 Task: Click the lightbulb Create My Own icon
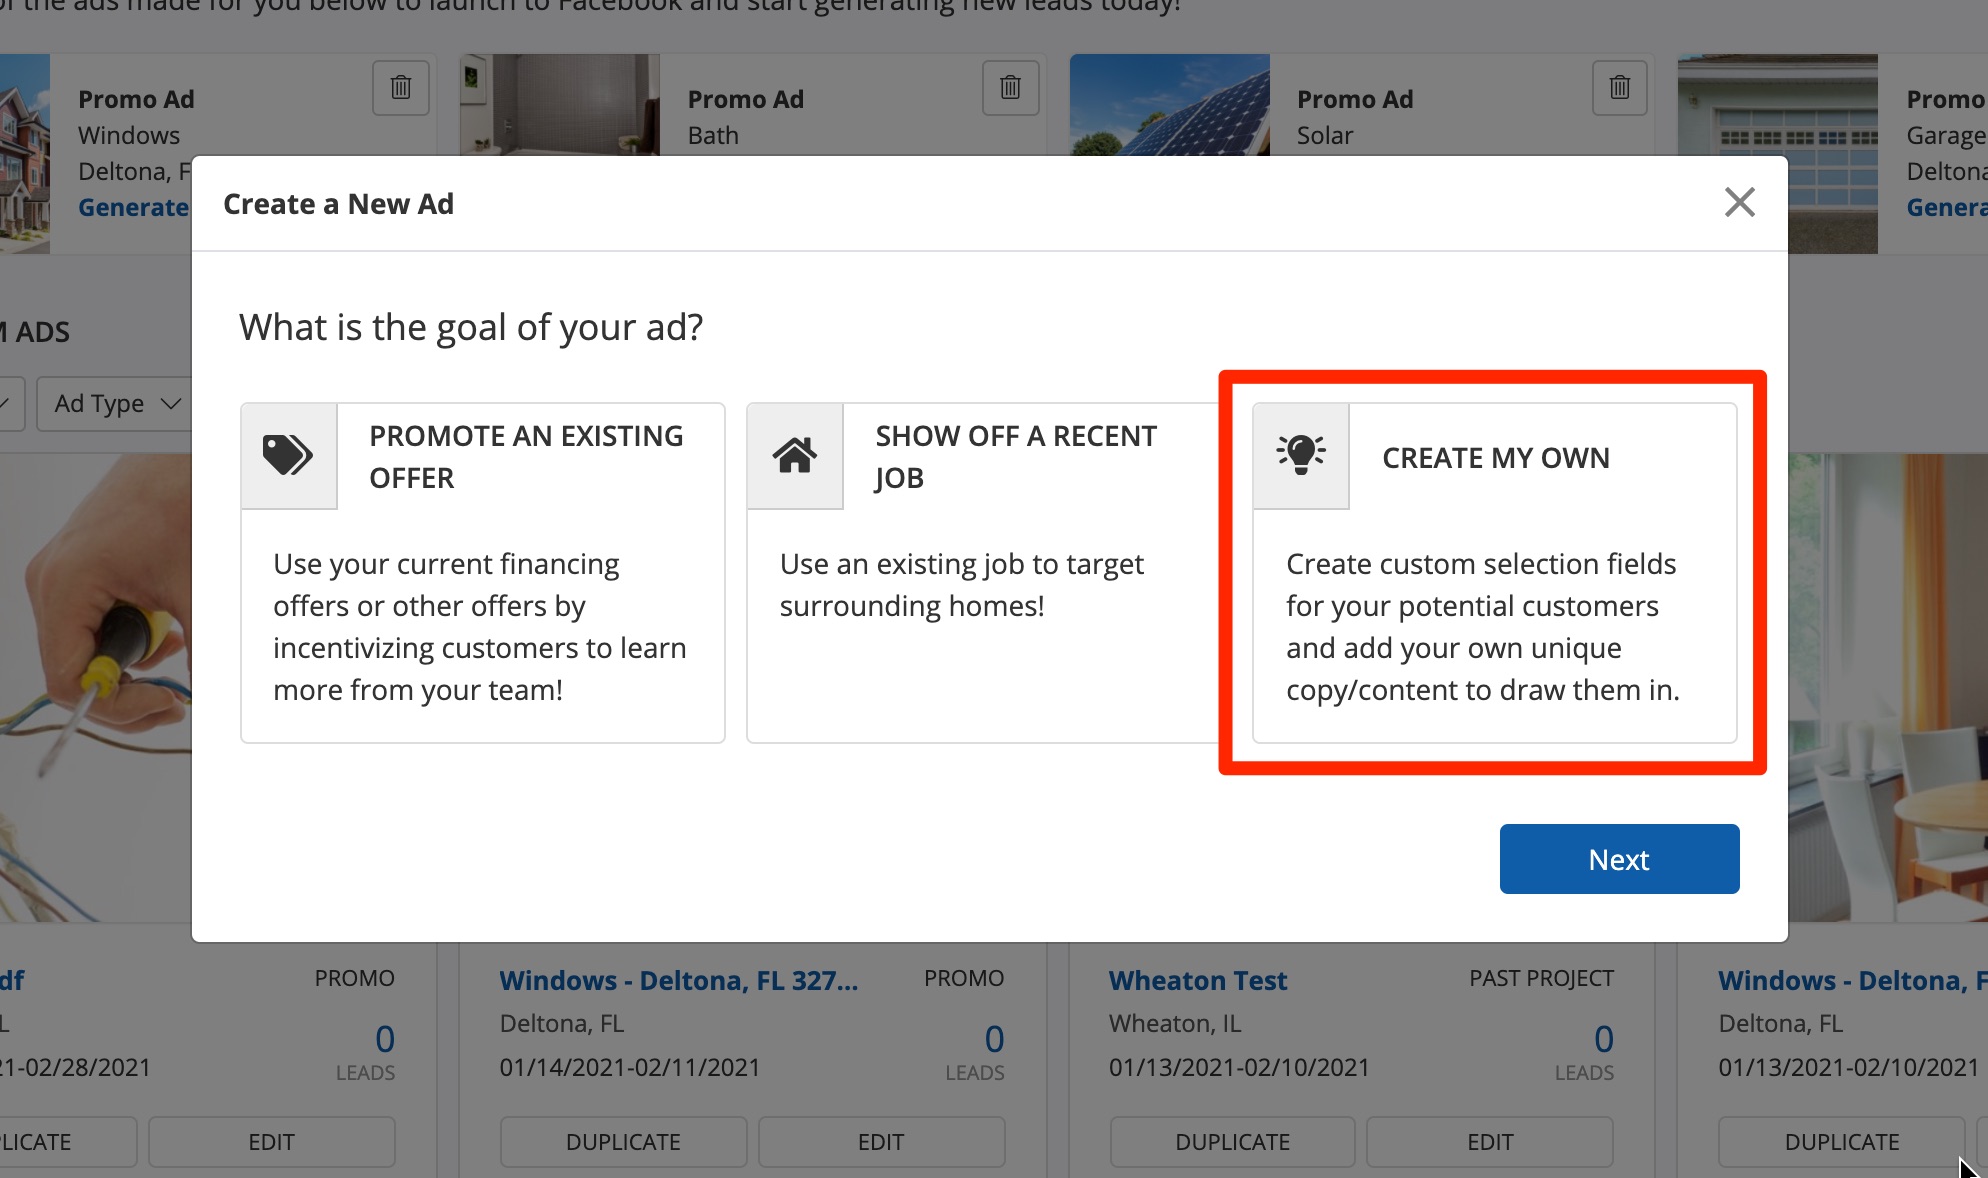coord(1301,456)
